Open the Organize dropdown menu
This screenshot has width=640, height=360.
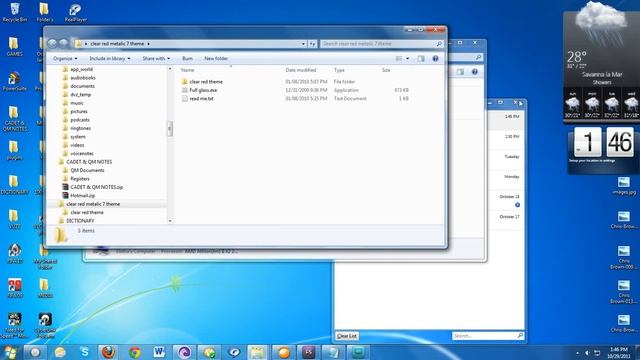coord(65,59)
